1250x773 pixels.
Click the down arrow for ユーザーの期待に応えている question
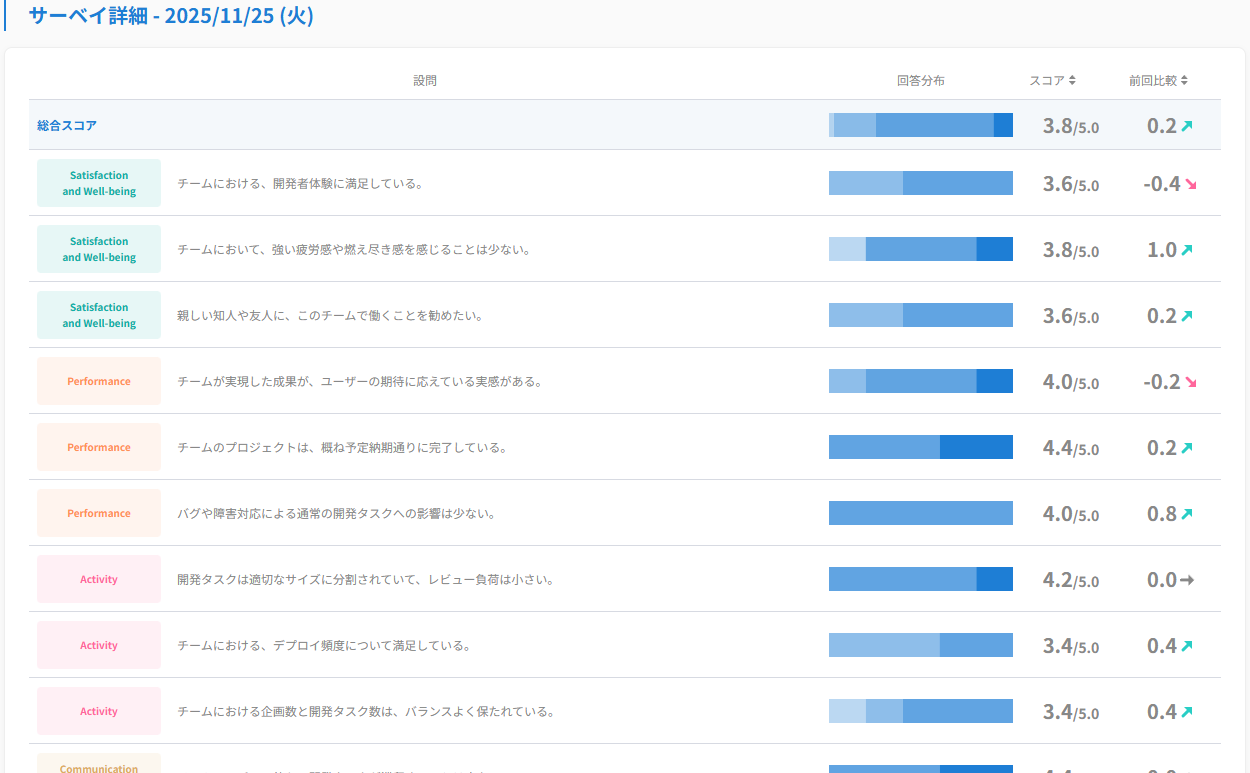[x=1191, y=382]
